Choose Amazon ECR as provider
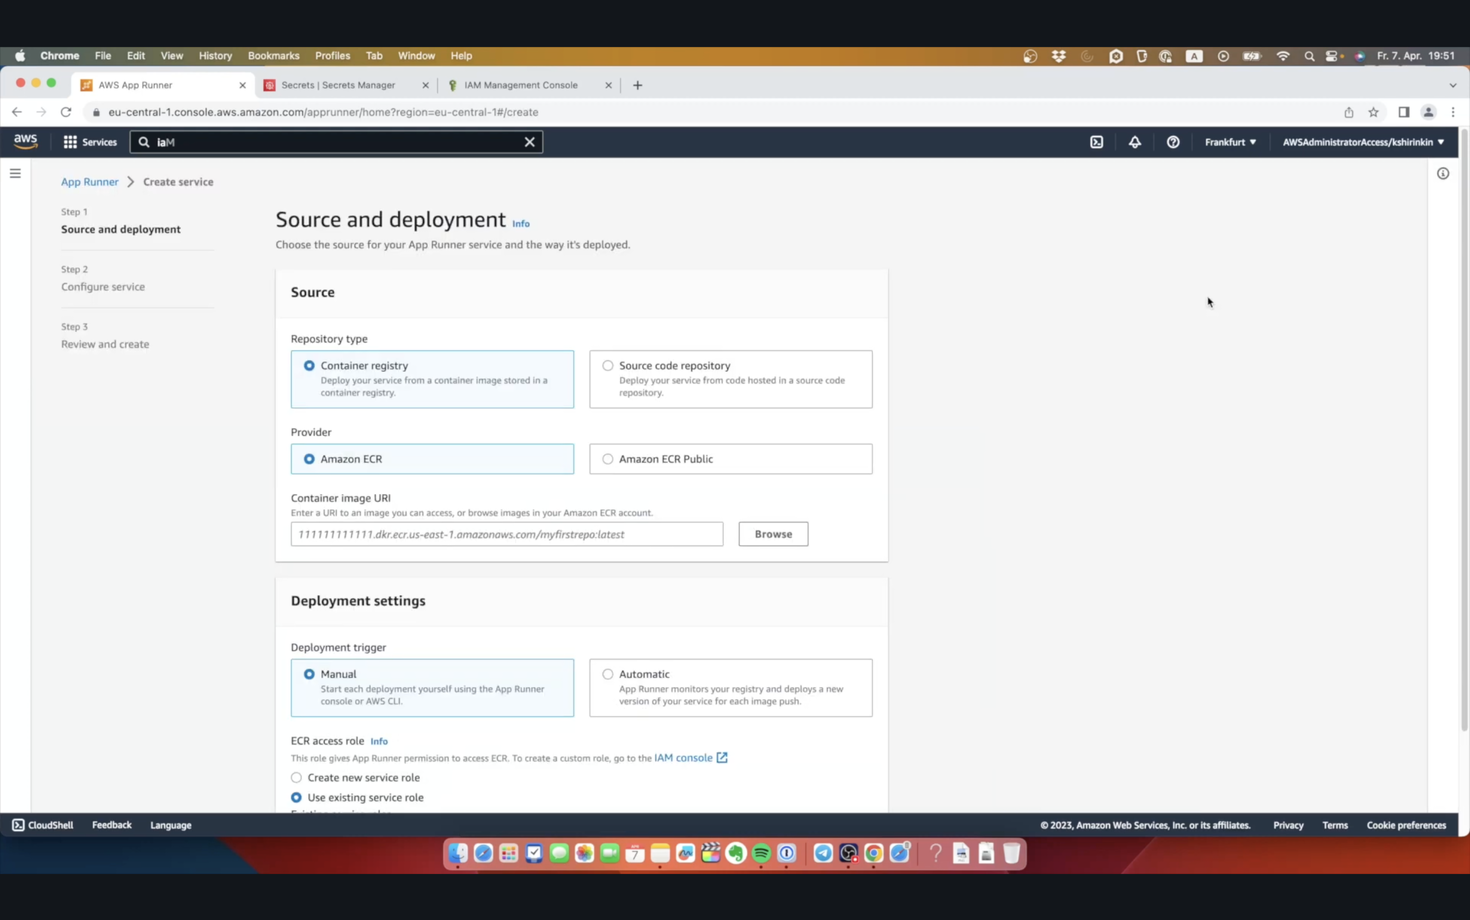Image resolution: width=1470 pixels, height=920 pixels. [432, 459]
